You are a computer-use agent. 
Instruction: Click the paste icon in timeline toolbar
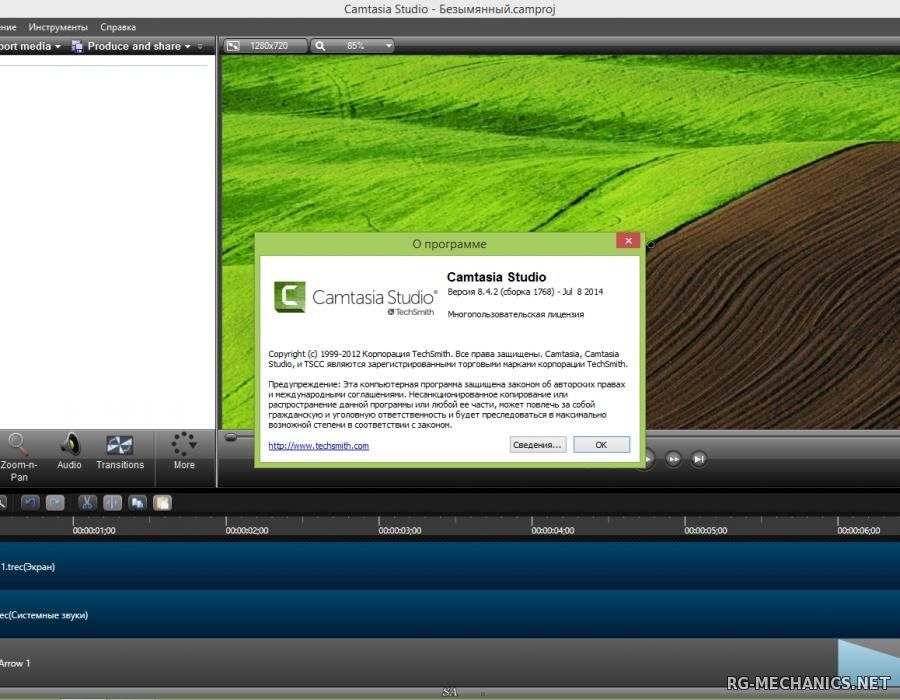[x=162, y=503]
